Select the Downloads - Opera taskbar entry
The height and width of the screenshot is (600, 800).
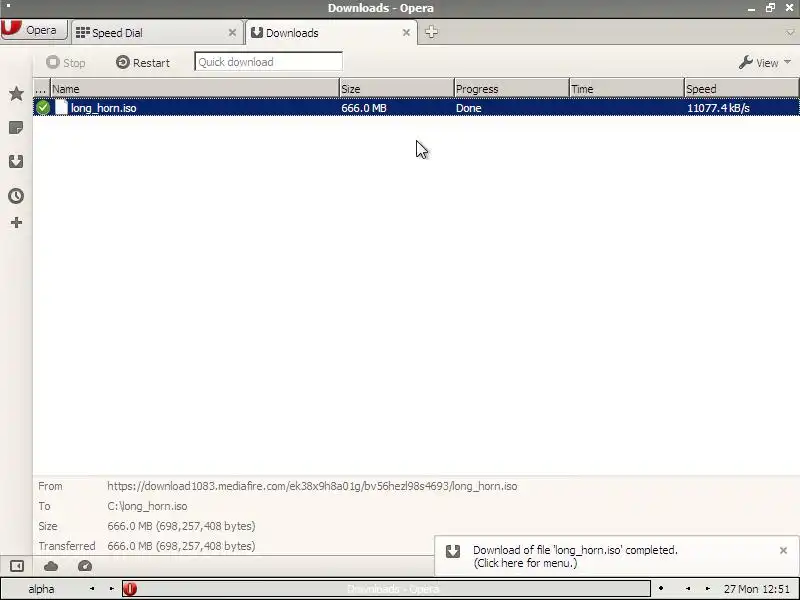tap(387, 589)
